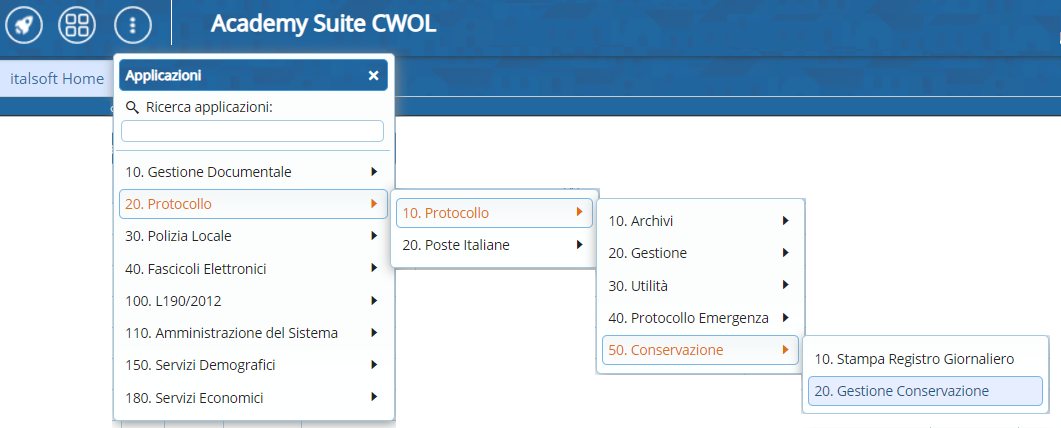Image resolution: width=1061 pixels, height=428 pixels.
Task: Click the three-dot more options icon
Action: [133, 25]
